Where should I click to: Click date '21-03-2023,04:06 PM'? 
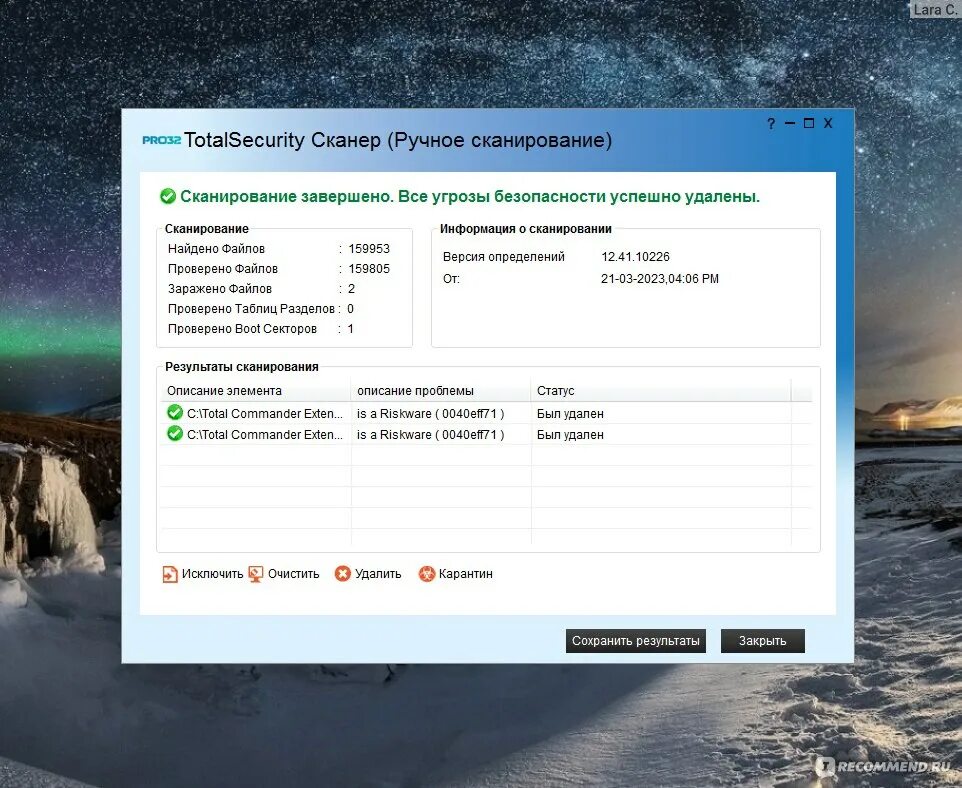coord(660,279)
